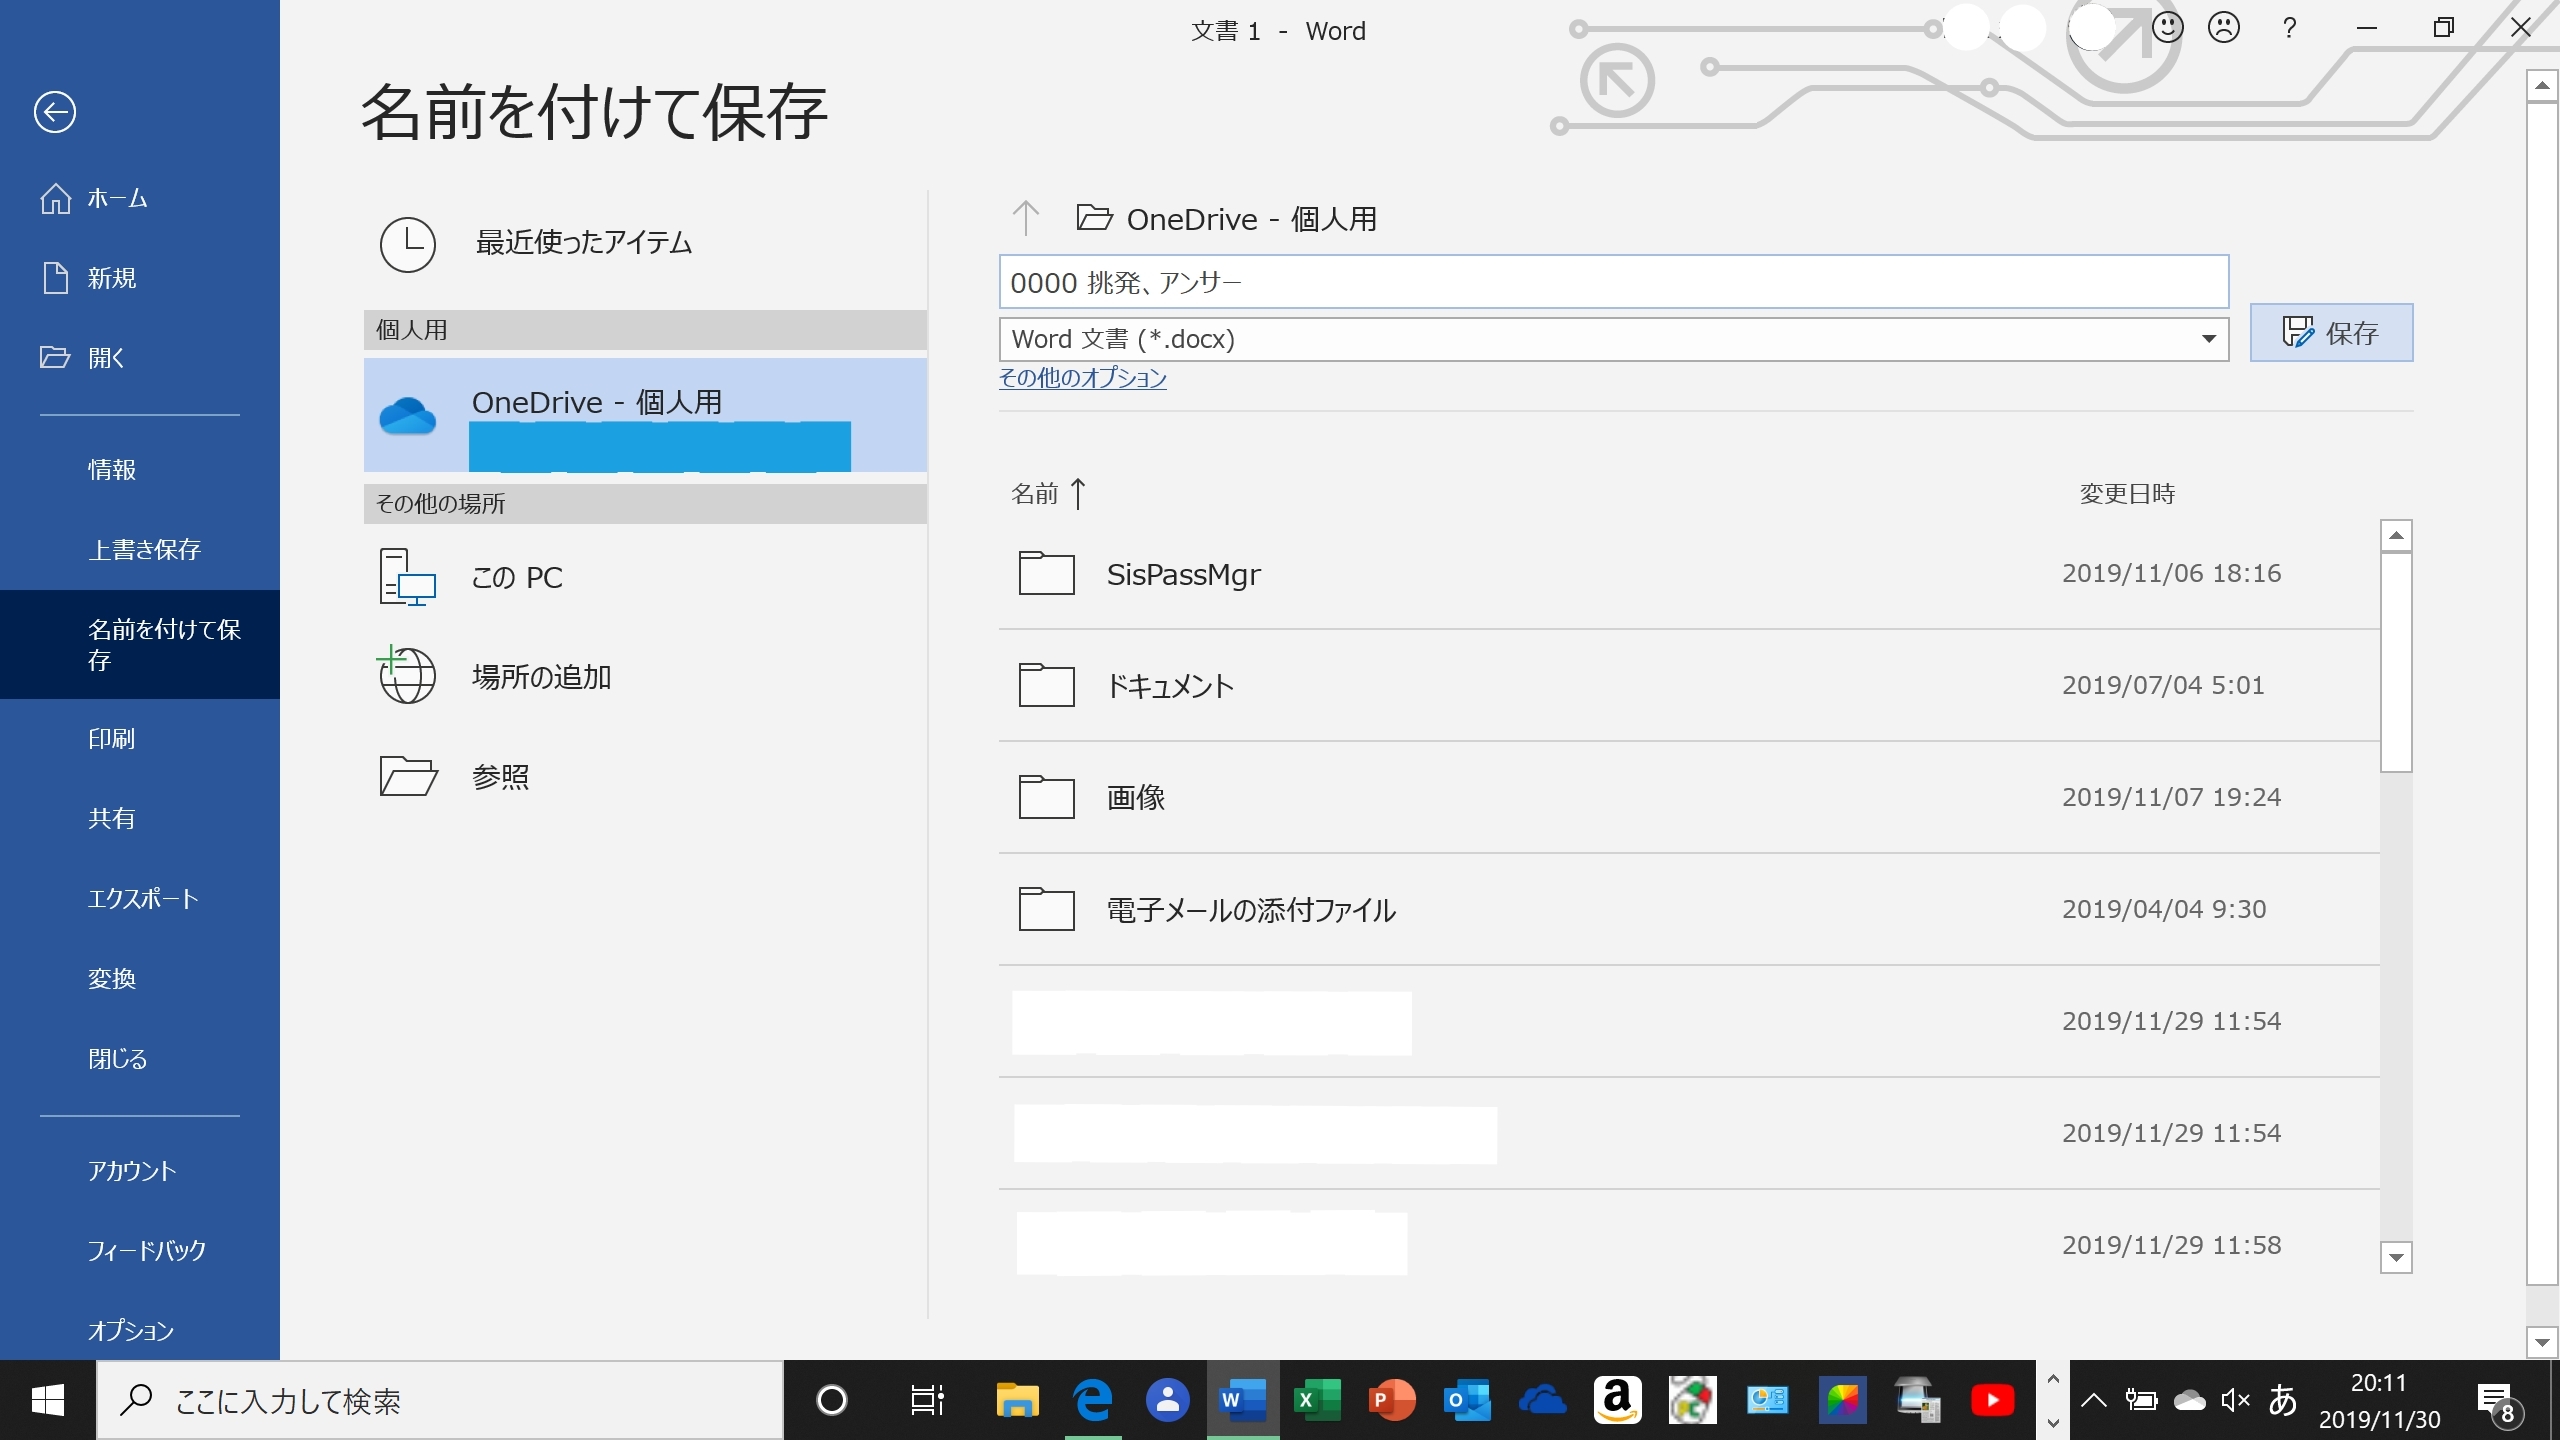2560x1440 pixels.
Task: Open the help question mark
Action: click(2290, 28)
